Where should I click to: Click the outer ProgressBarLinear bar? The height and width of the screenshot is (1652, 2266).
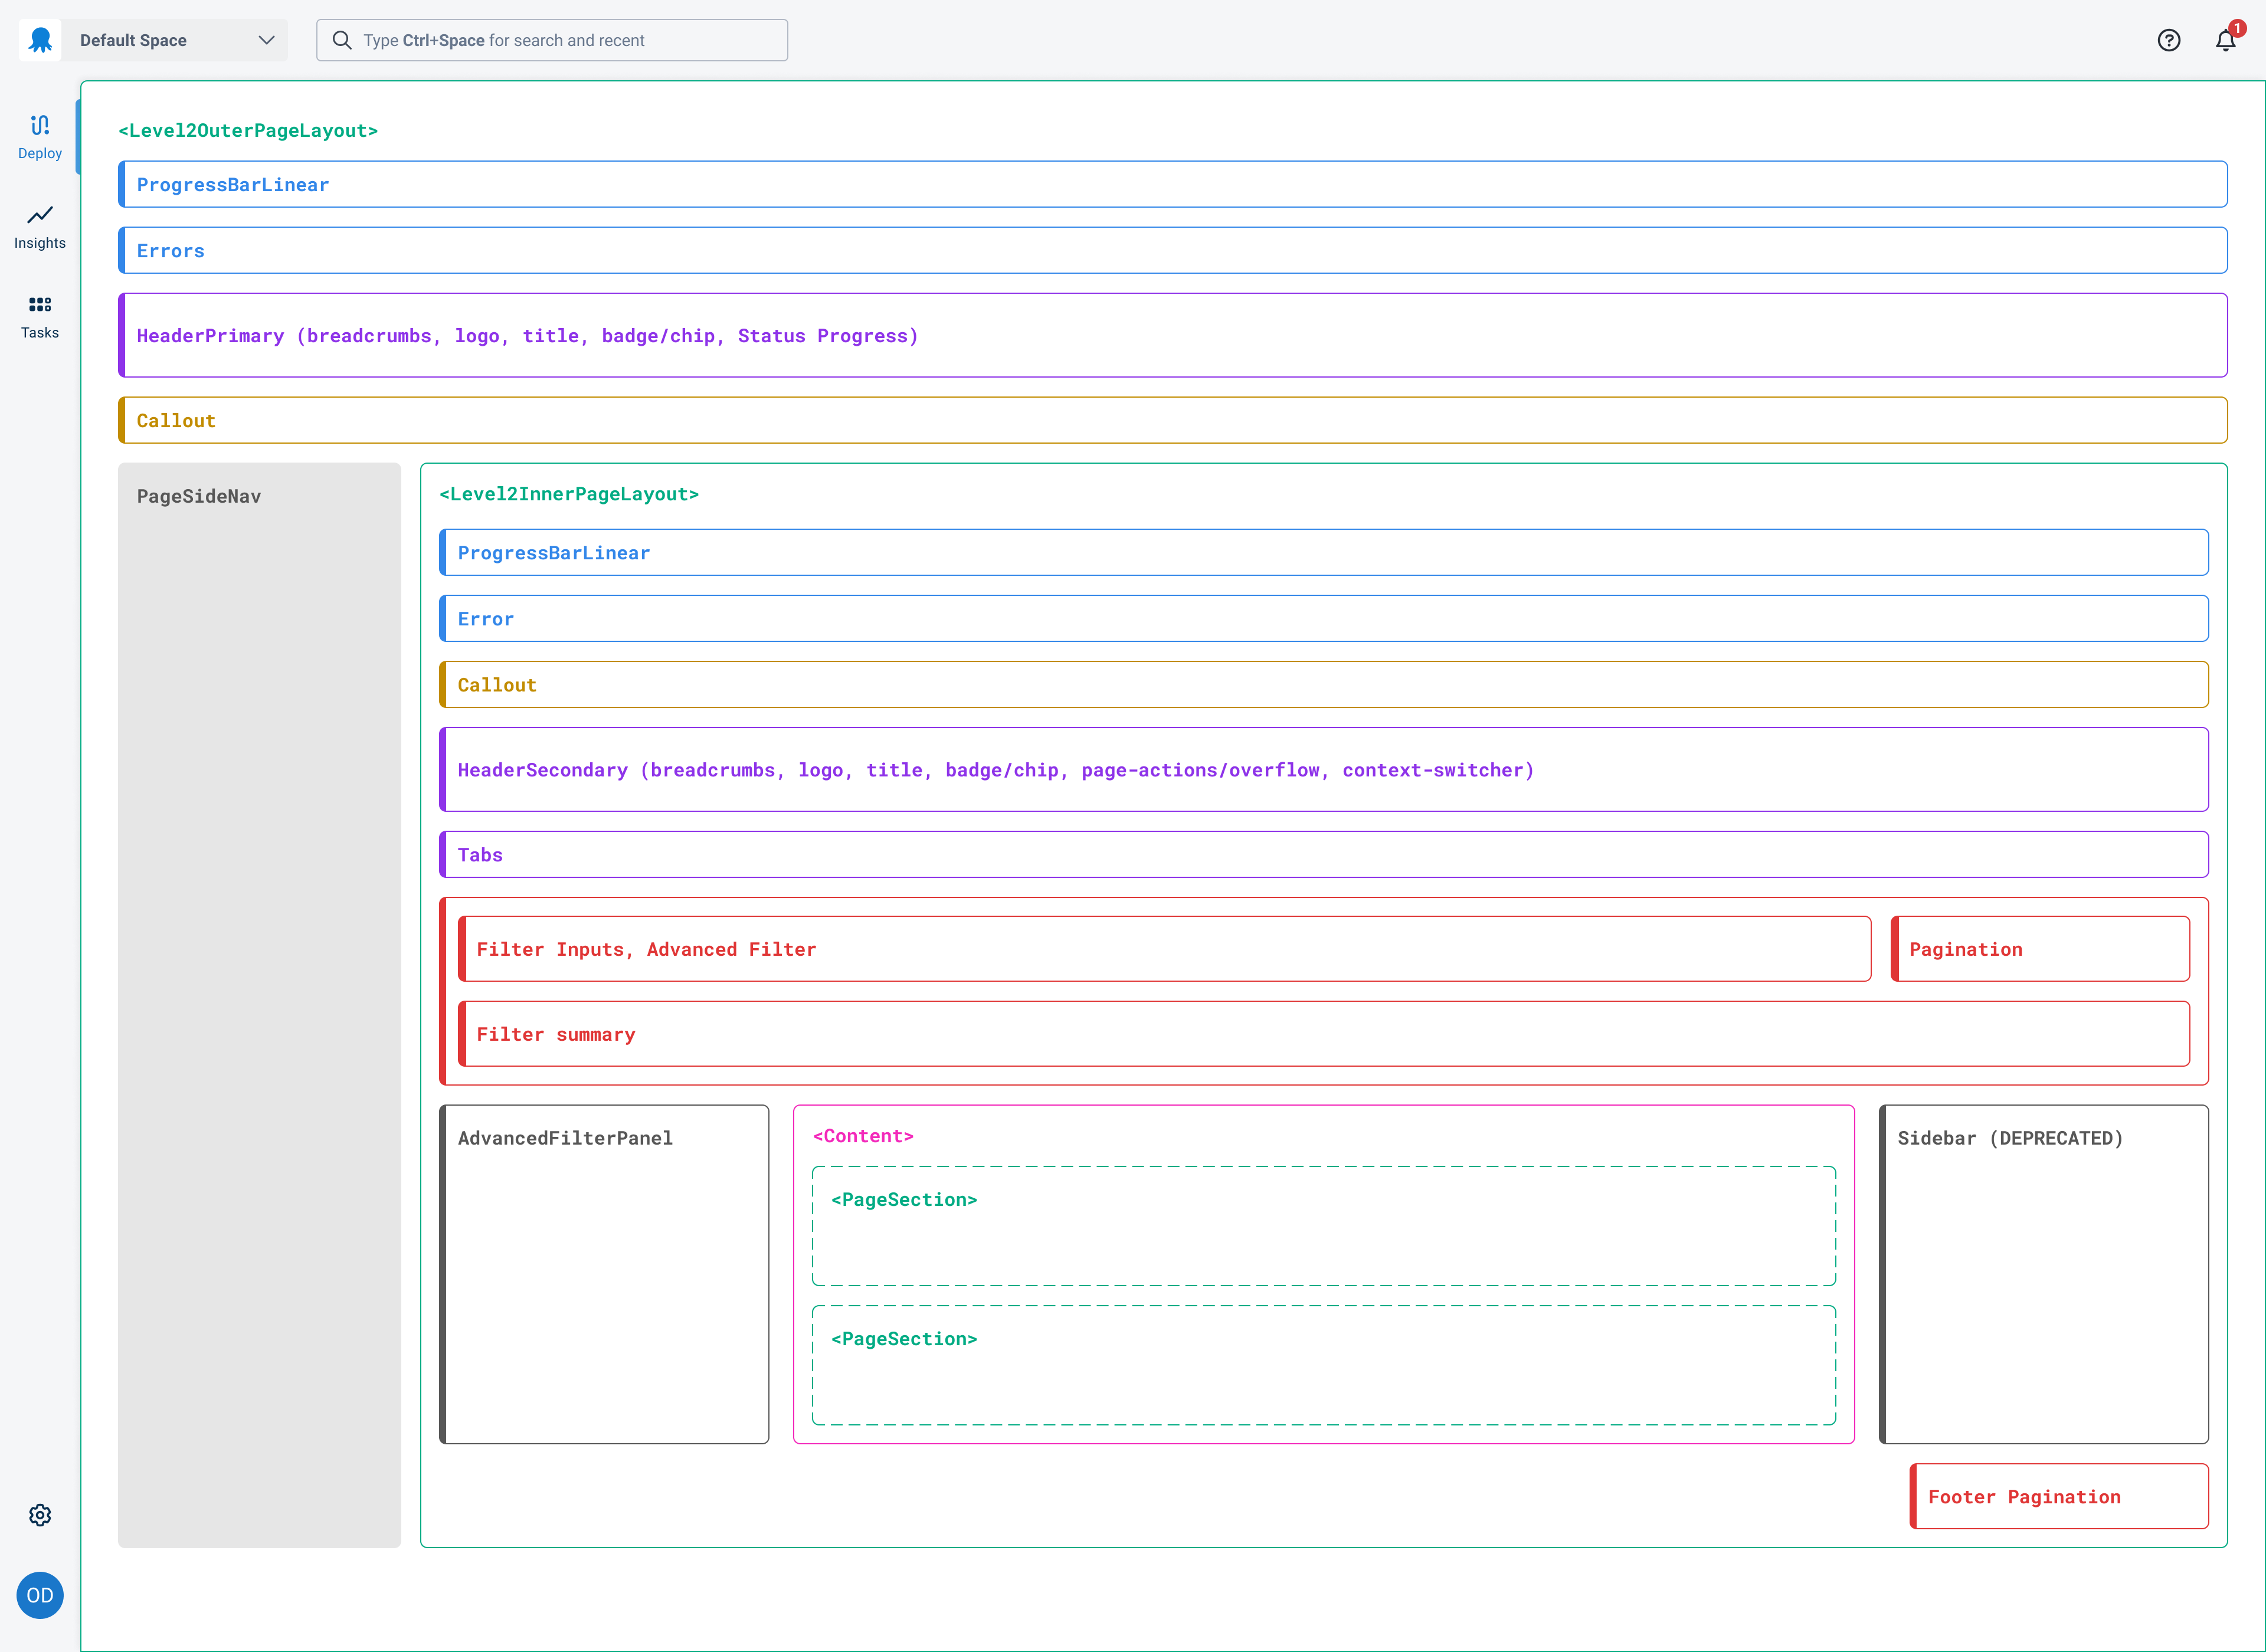[1172, 185]
